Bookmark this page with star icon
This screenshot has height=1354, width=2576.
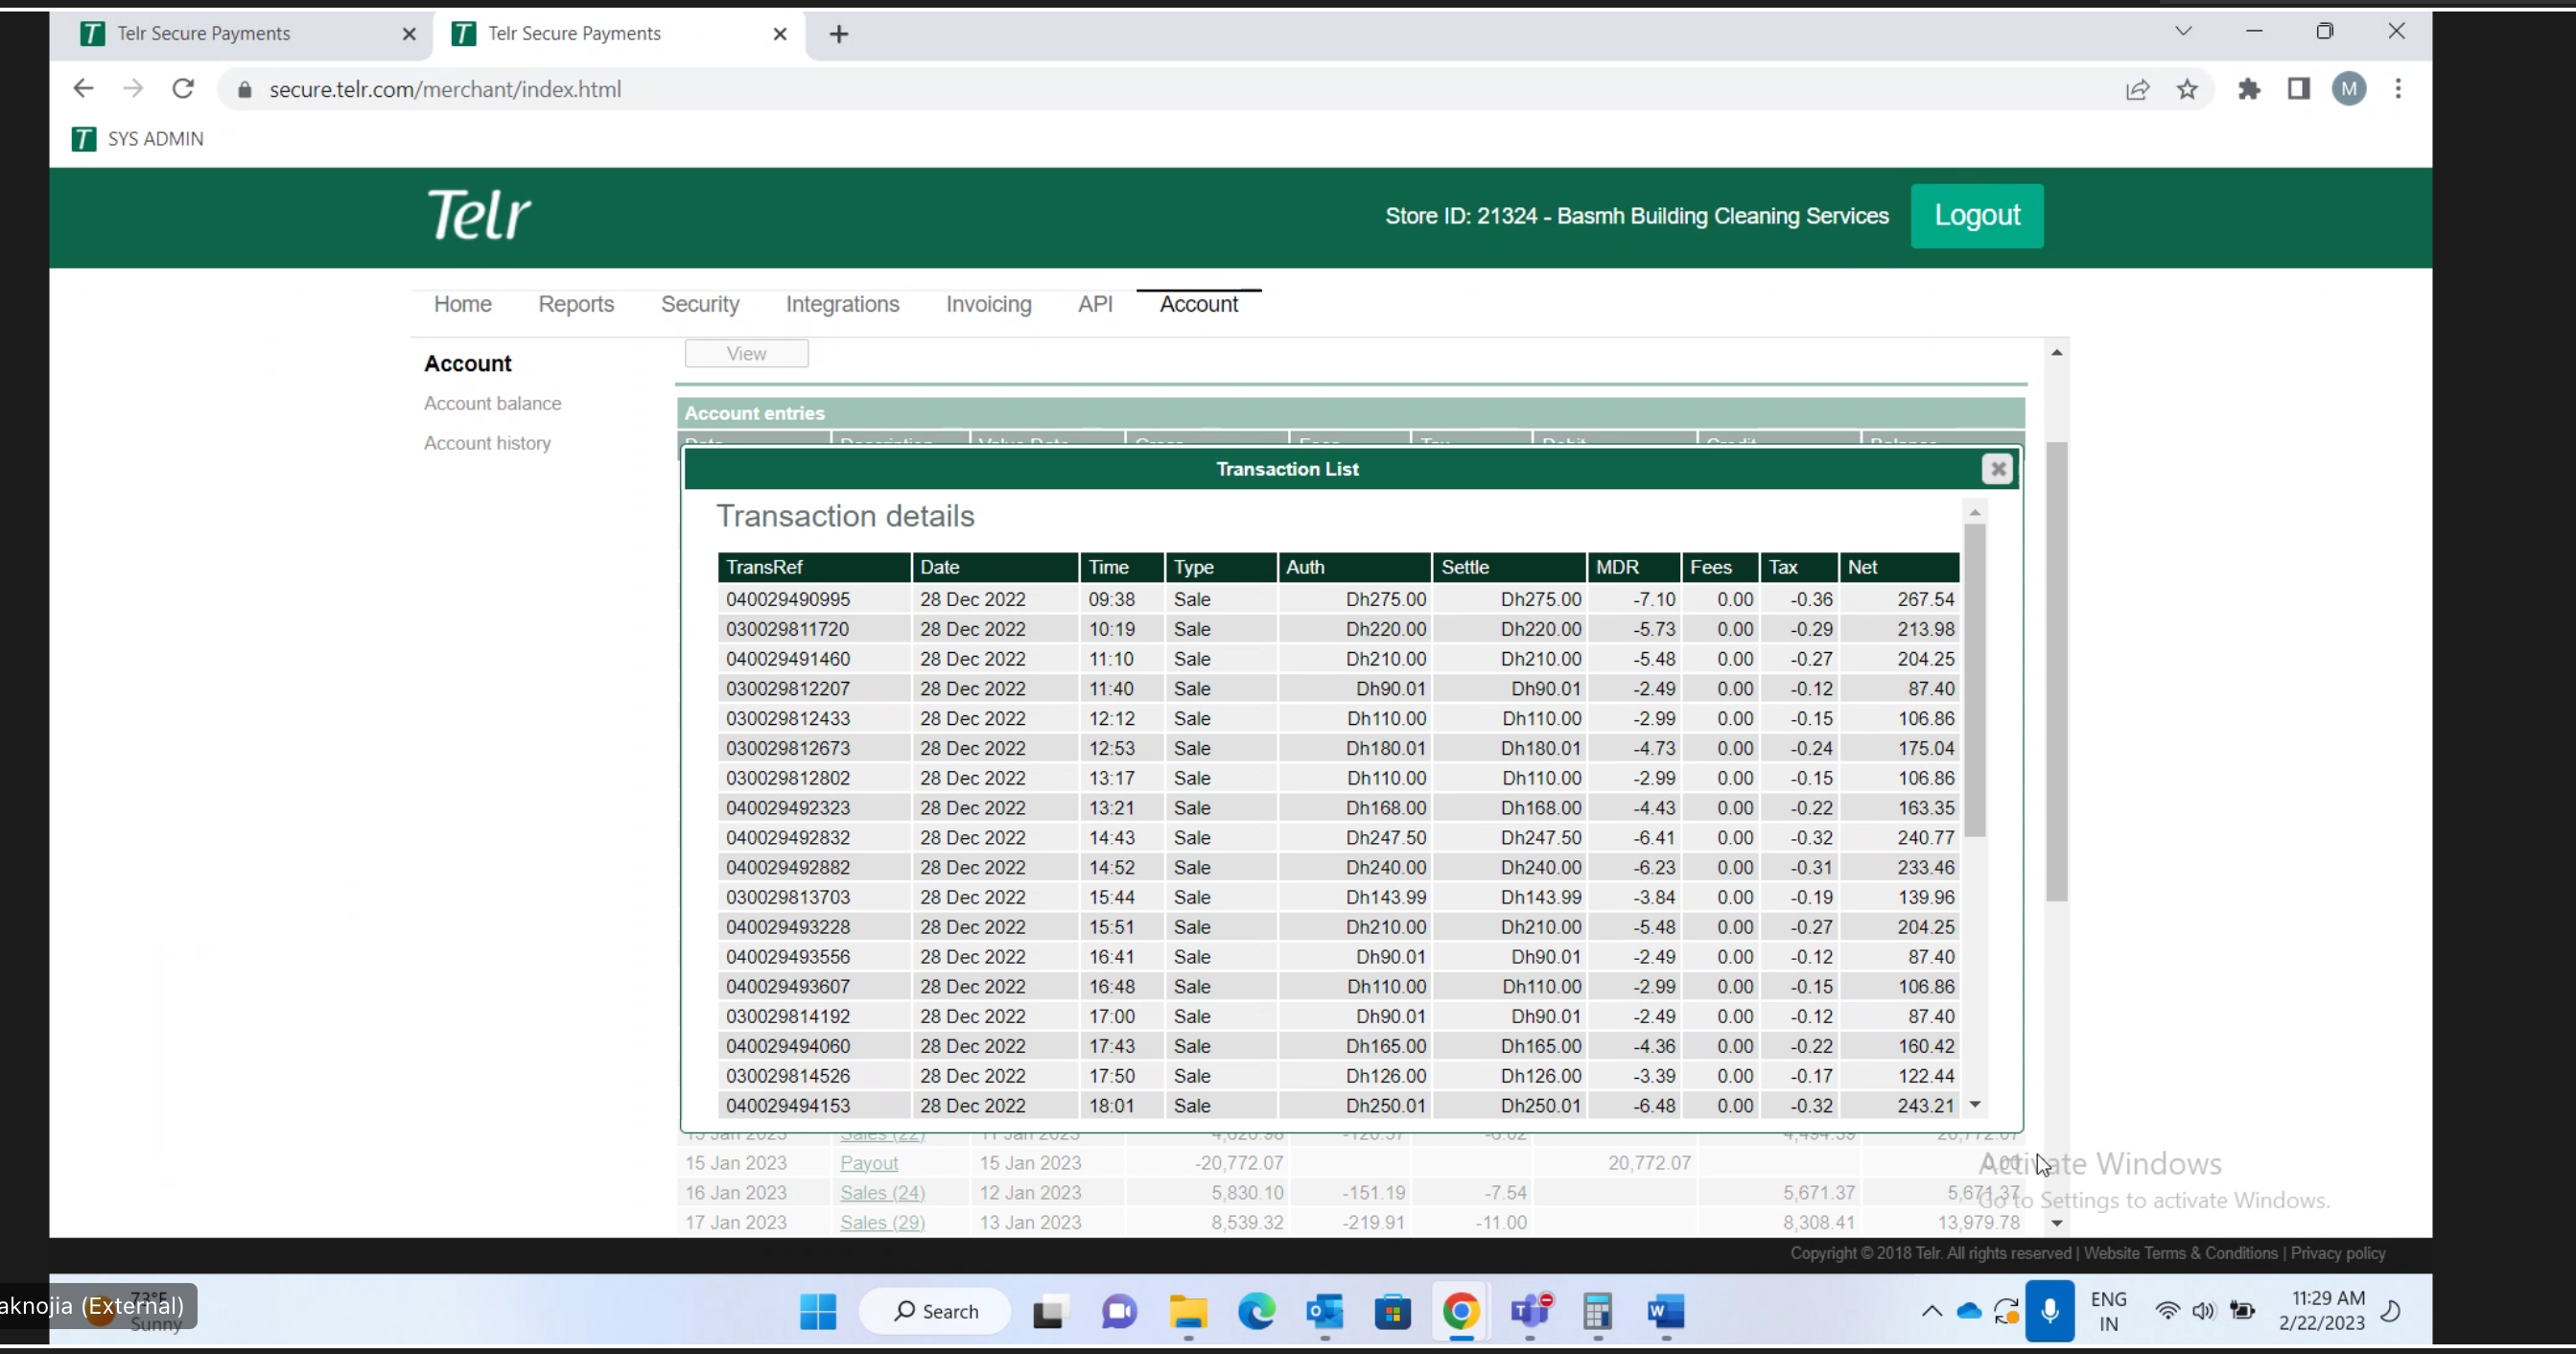click(2187, 90)
